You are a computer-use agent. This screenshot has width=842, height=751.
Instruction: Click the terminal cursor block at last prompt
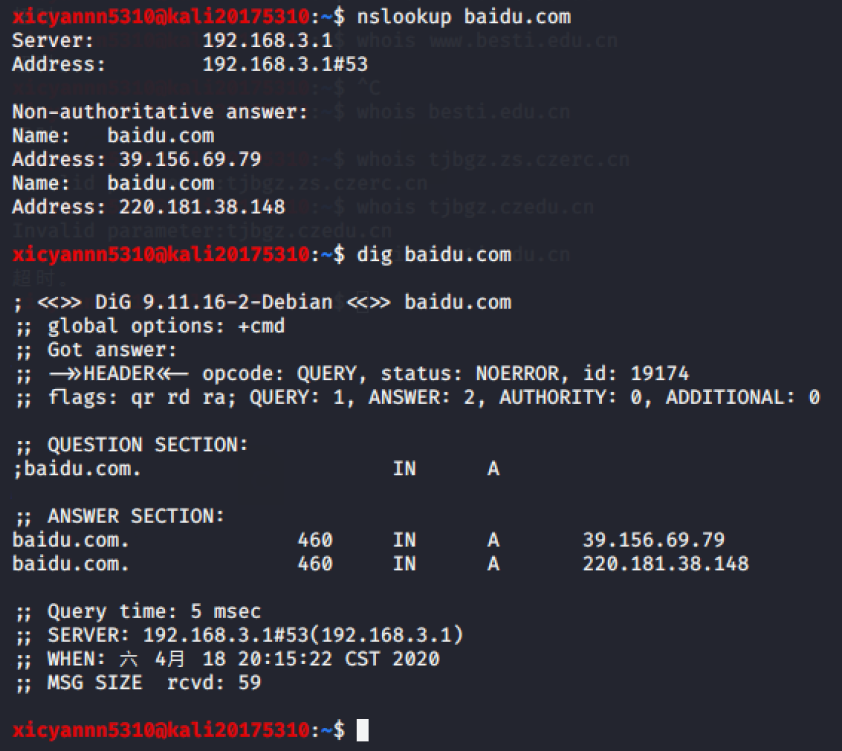[x=362, y=730]
